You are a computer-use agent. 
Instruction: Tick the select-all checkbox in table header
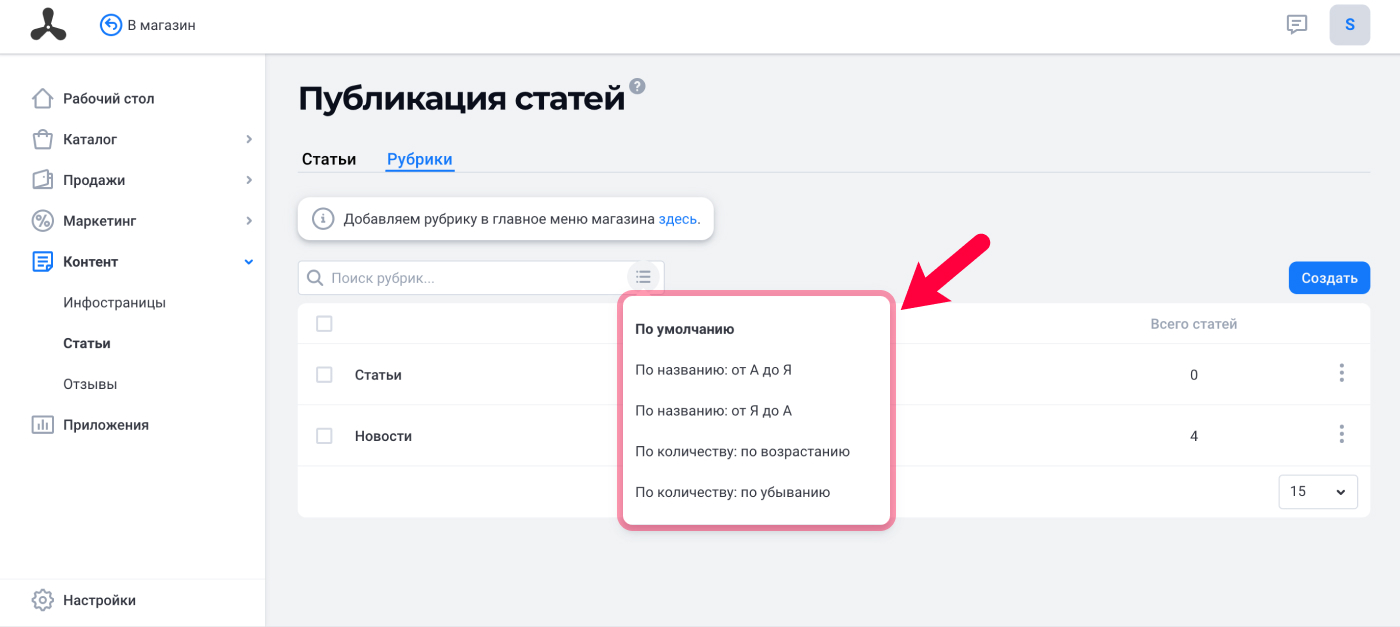point(324,324)
